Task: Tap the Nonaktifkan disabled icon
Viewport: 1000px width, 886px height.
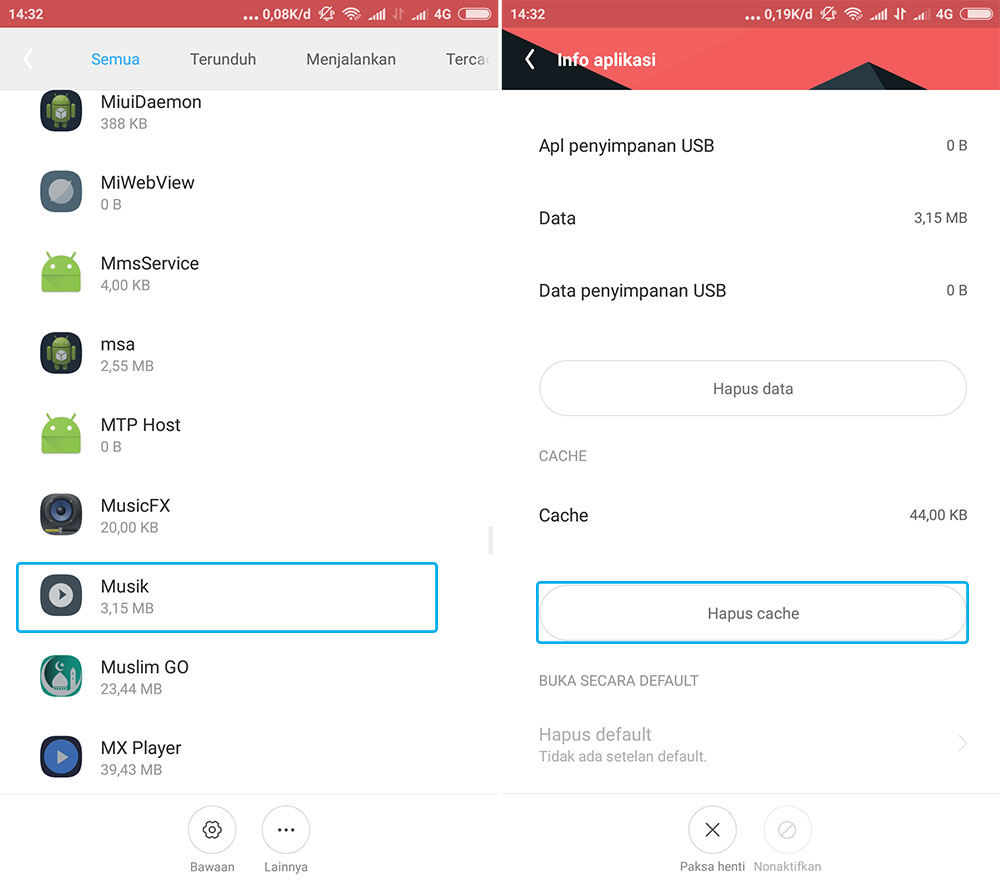Action: (x=787, y=830)
